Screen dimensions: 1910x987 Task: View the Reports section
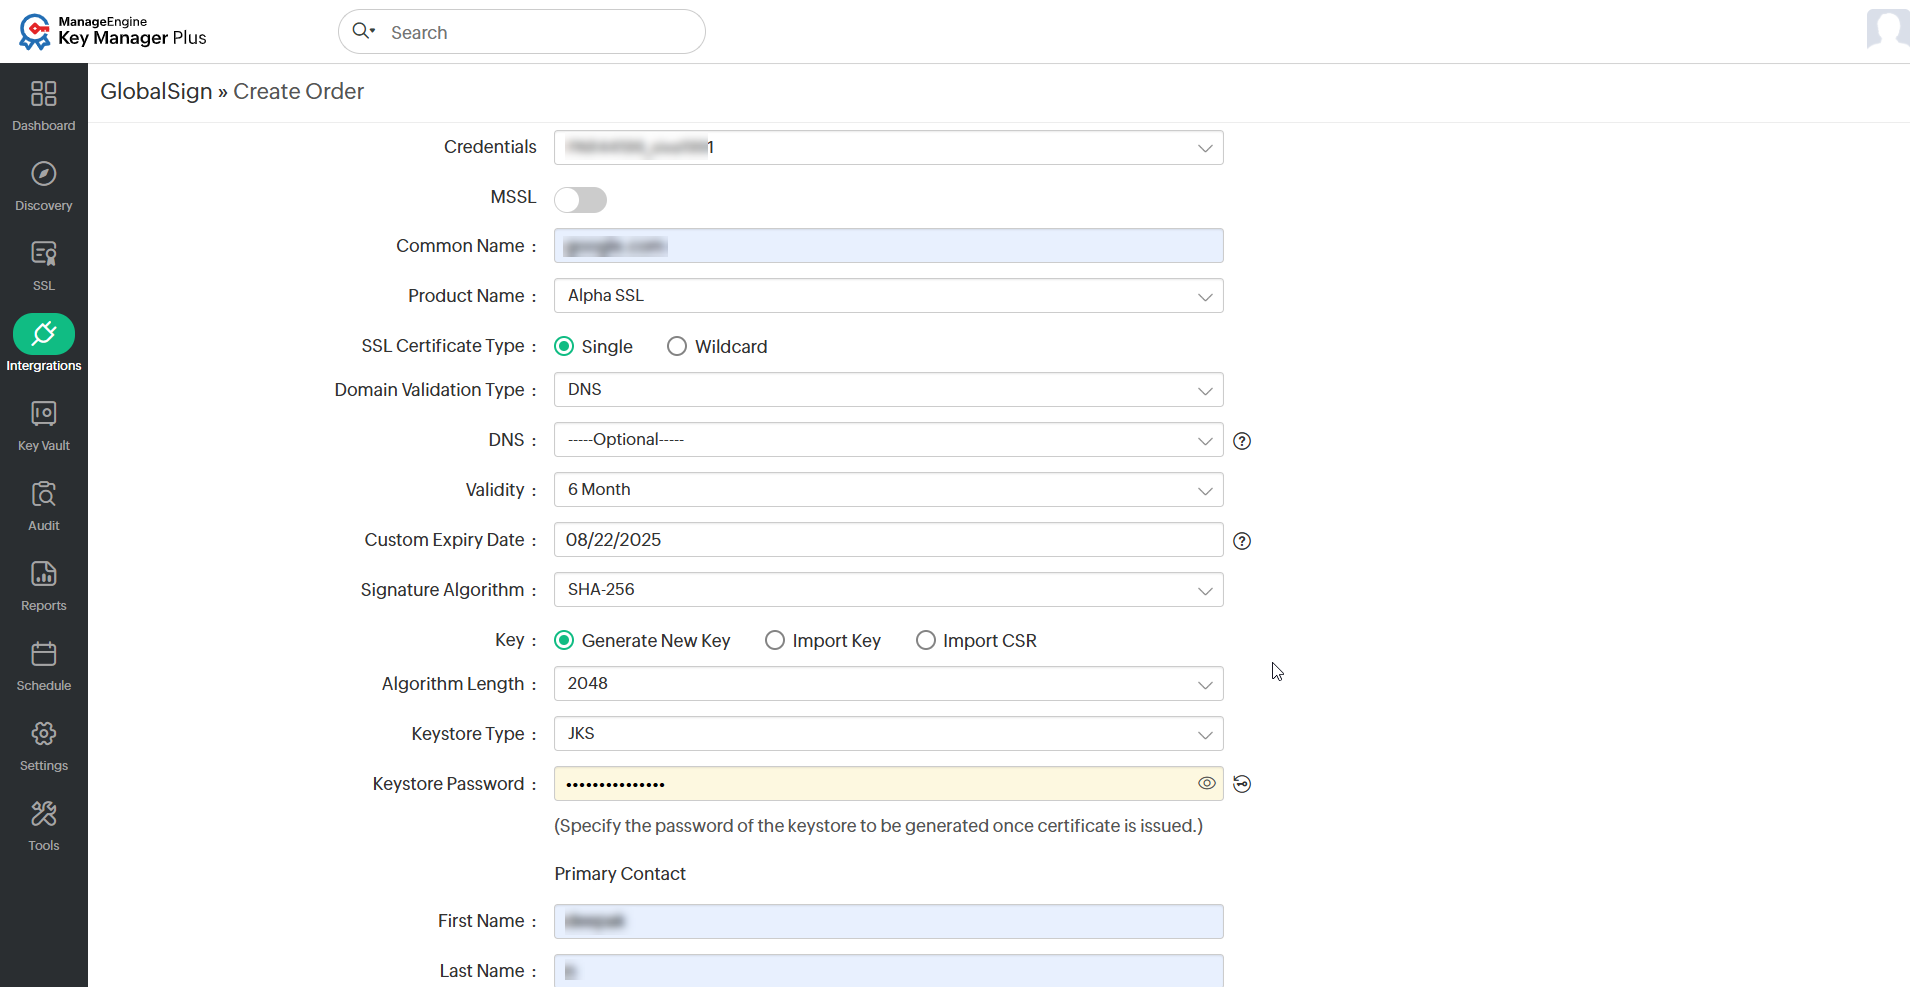coord(44,585)
